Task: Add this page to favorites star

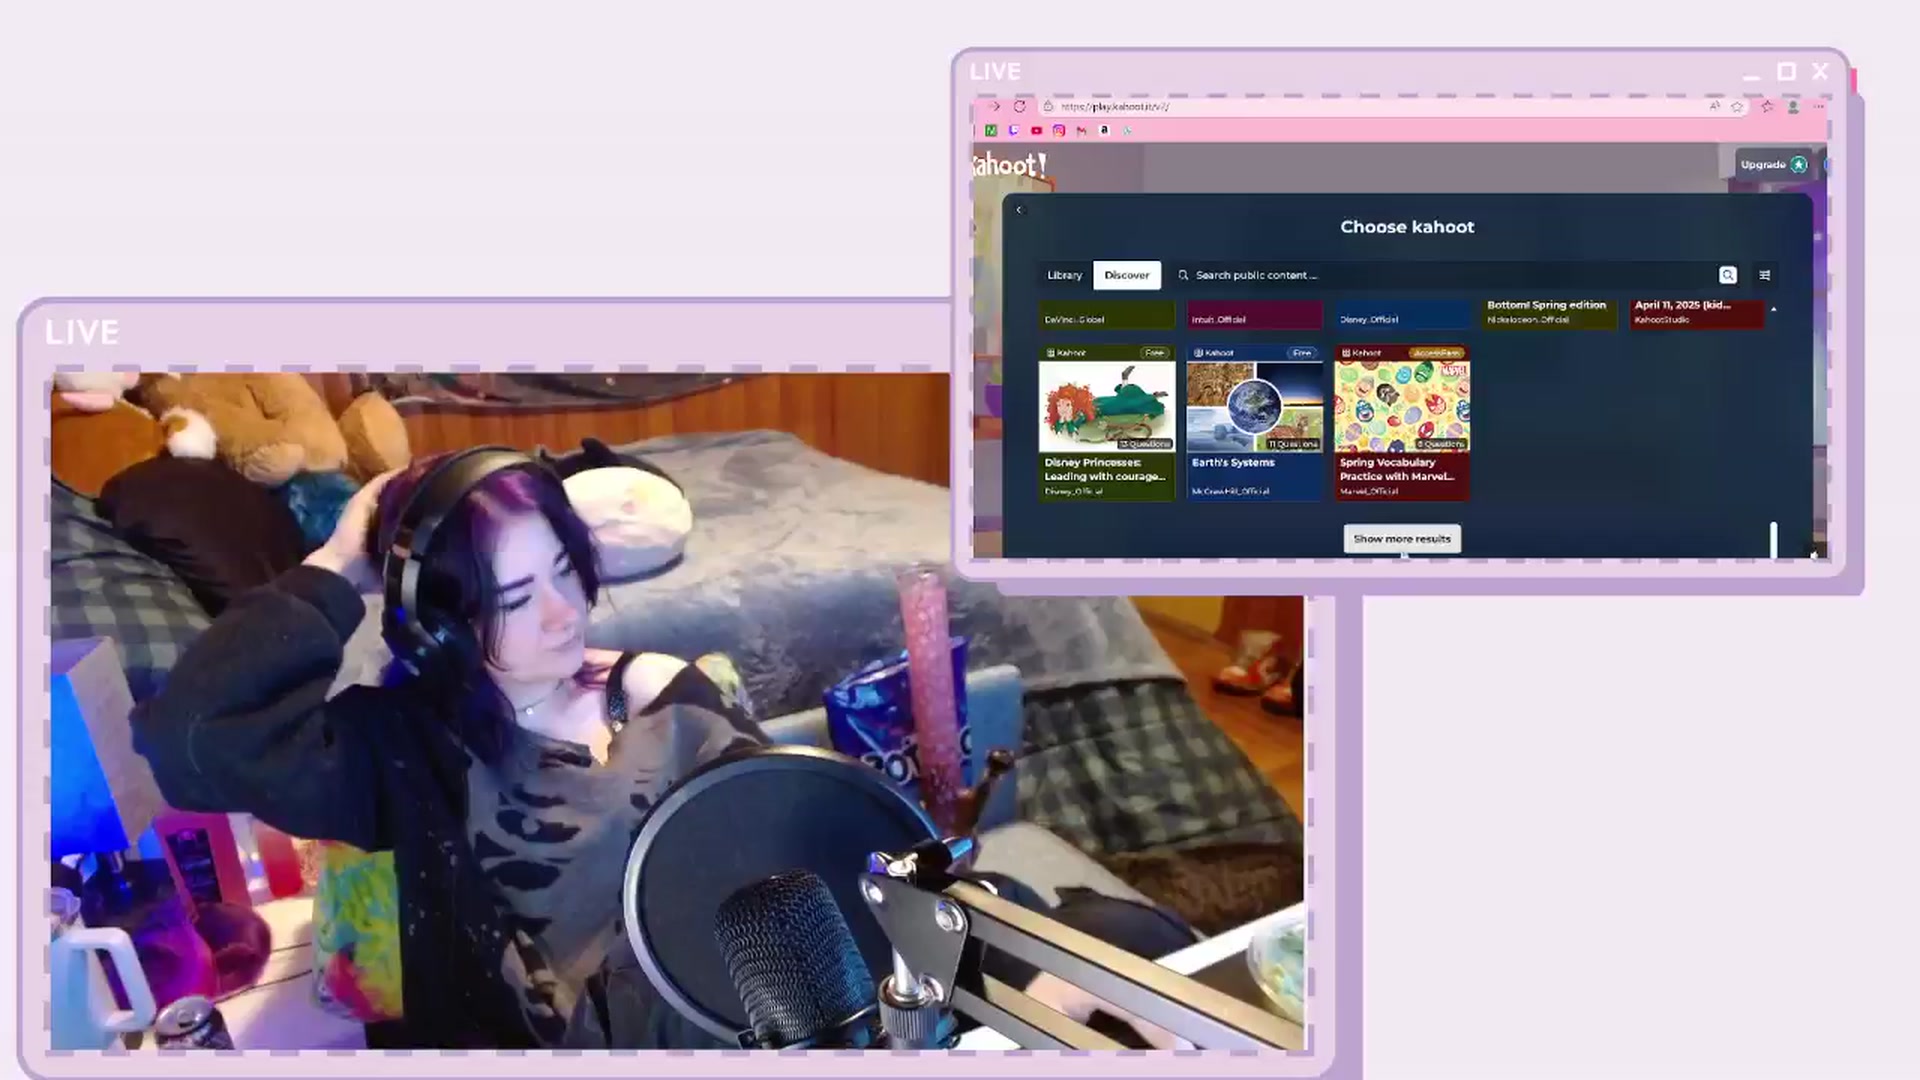Action: [1738, 106]
